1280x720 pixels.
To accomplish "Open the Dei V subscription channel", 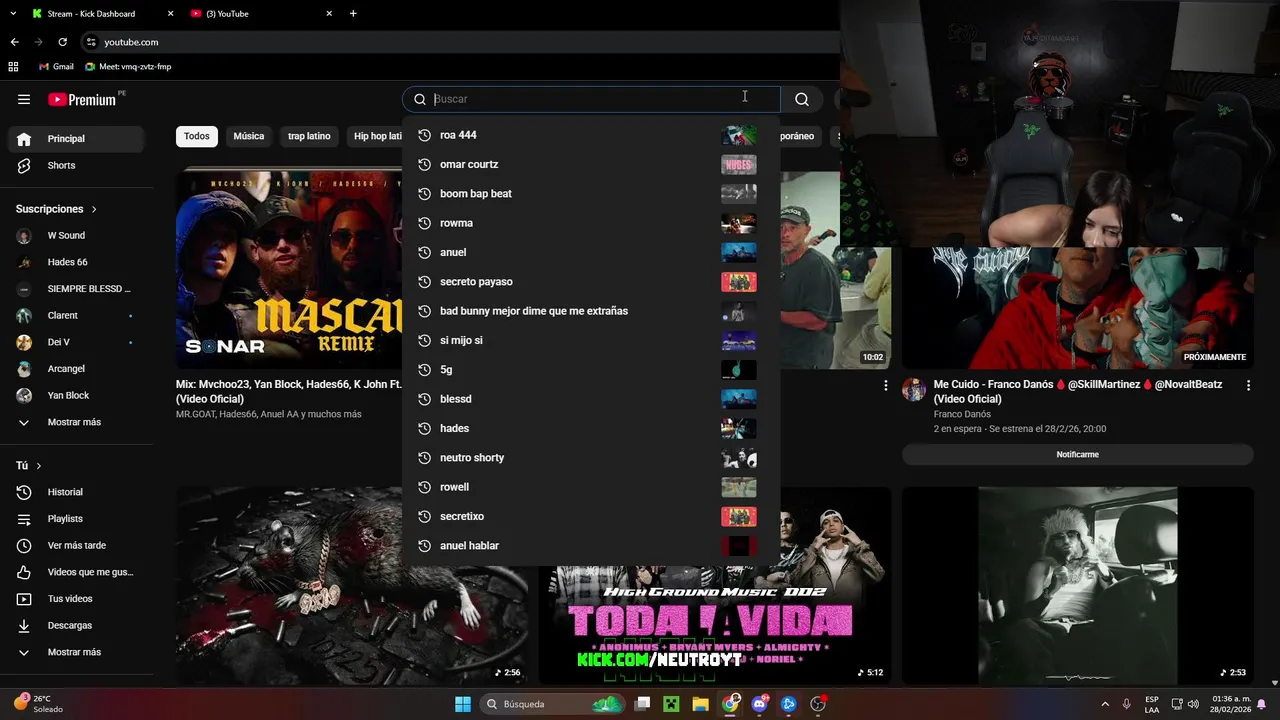I will [x=76, y=342].
